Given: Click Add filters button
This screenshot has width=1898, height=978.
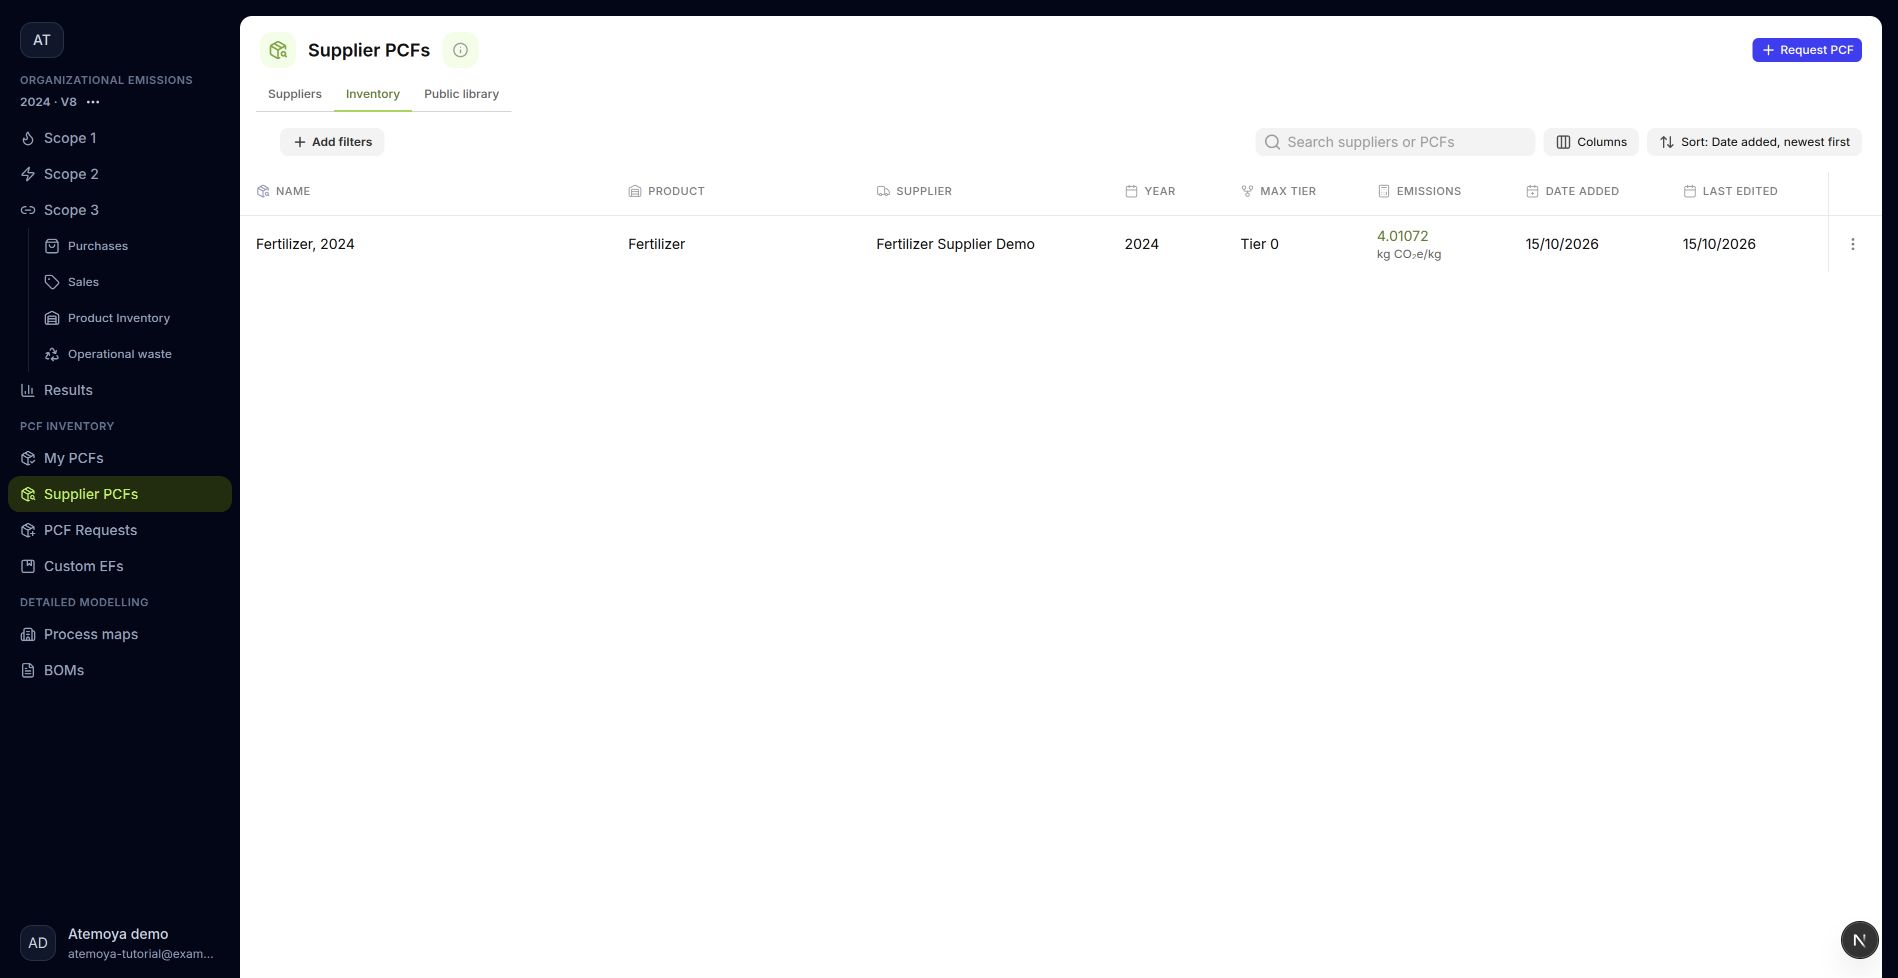Looking at the screenshot, I should pos(332,142).
